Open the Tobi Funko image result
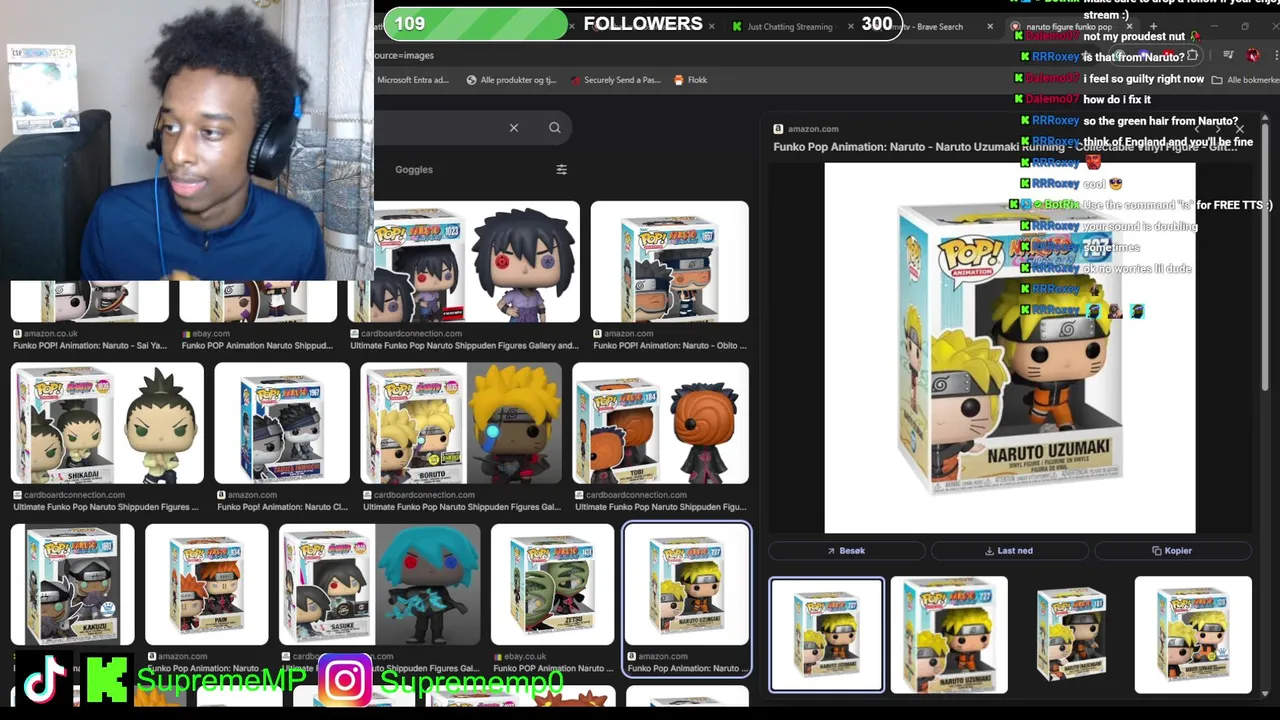The width and height of the screenshot is (1280, 720). coord(660,423)
